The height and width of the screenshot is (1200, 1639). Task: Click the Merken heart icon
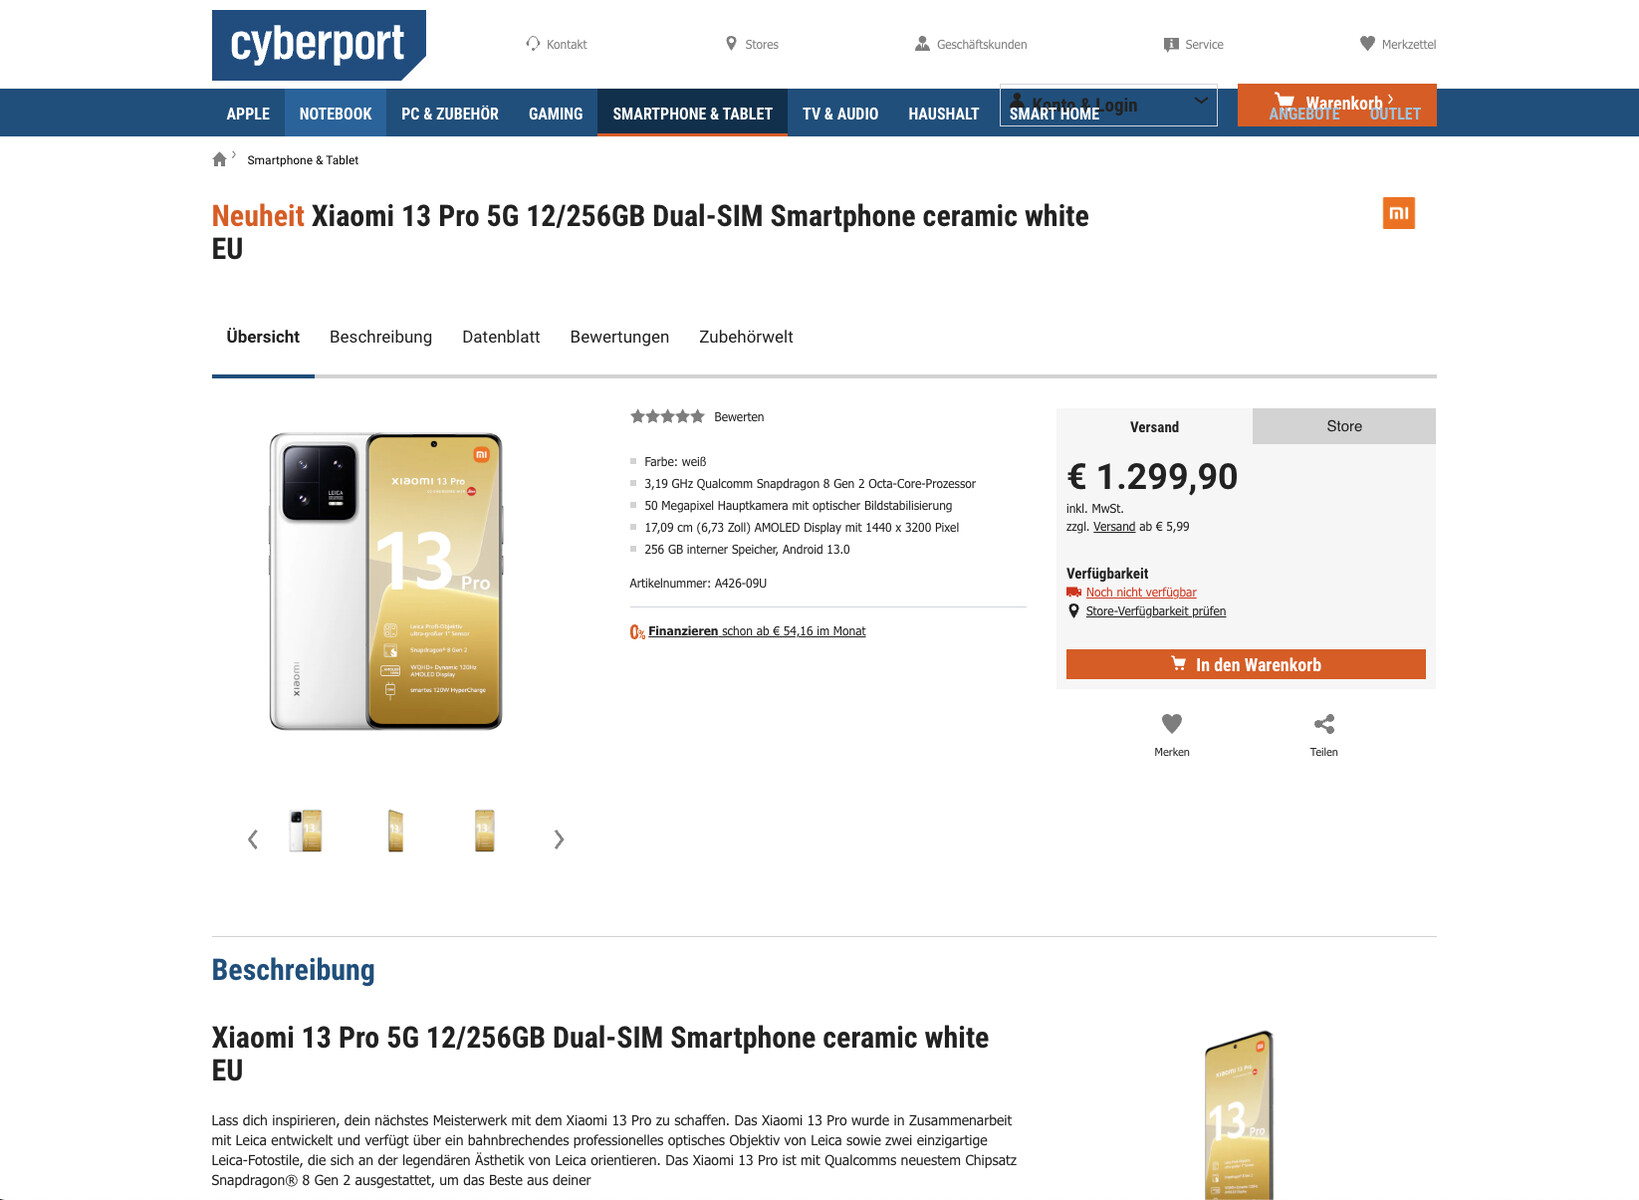(x=1172, y=724)
